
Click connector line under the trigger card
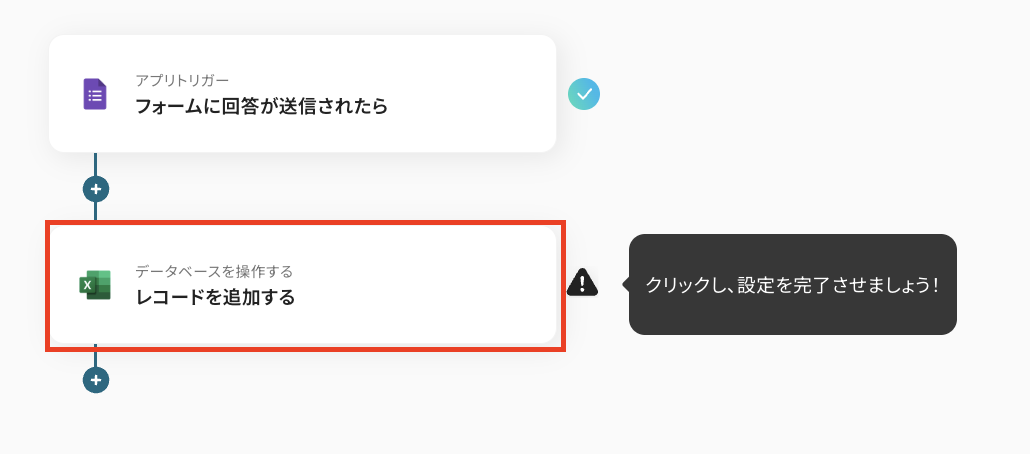[96, 164]
